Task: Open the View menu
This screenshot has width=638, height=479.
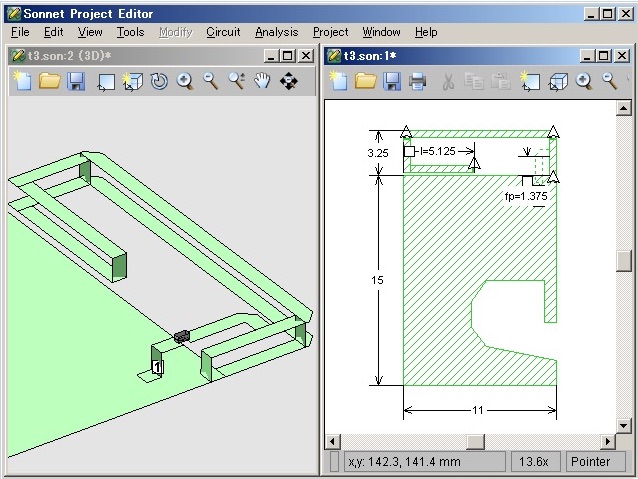Action: (x=90, y=32)
